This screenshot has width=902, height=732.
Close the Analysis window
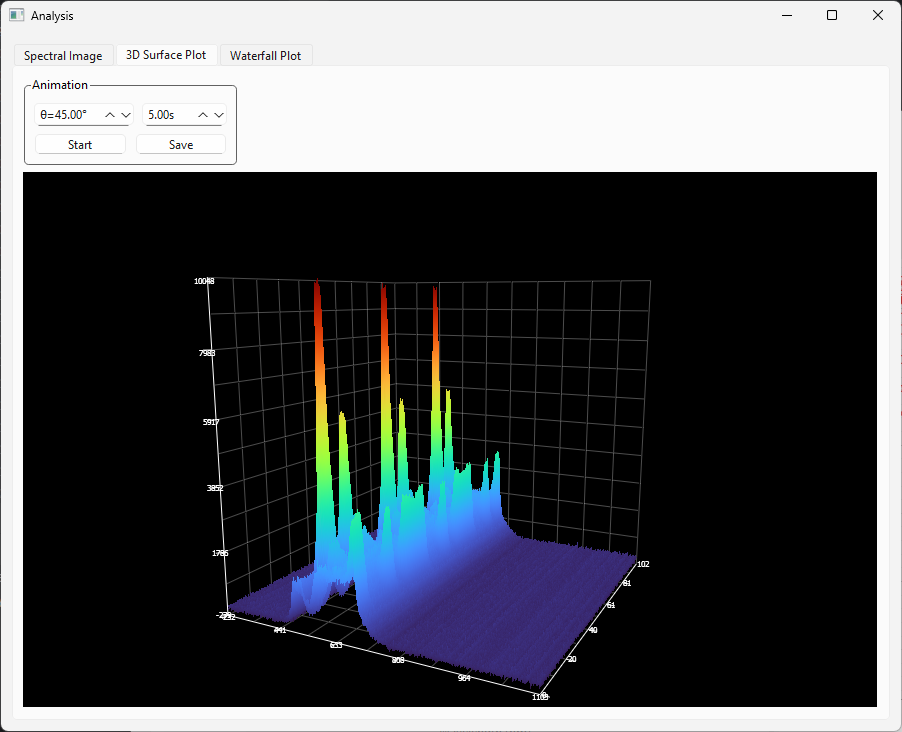point(878,16)
